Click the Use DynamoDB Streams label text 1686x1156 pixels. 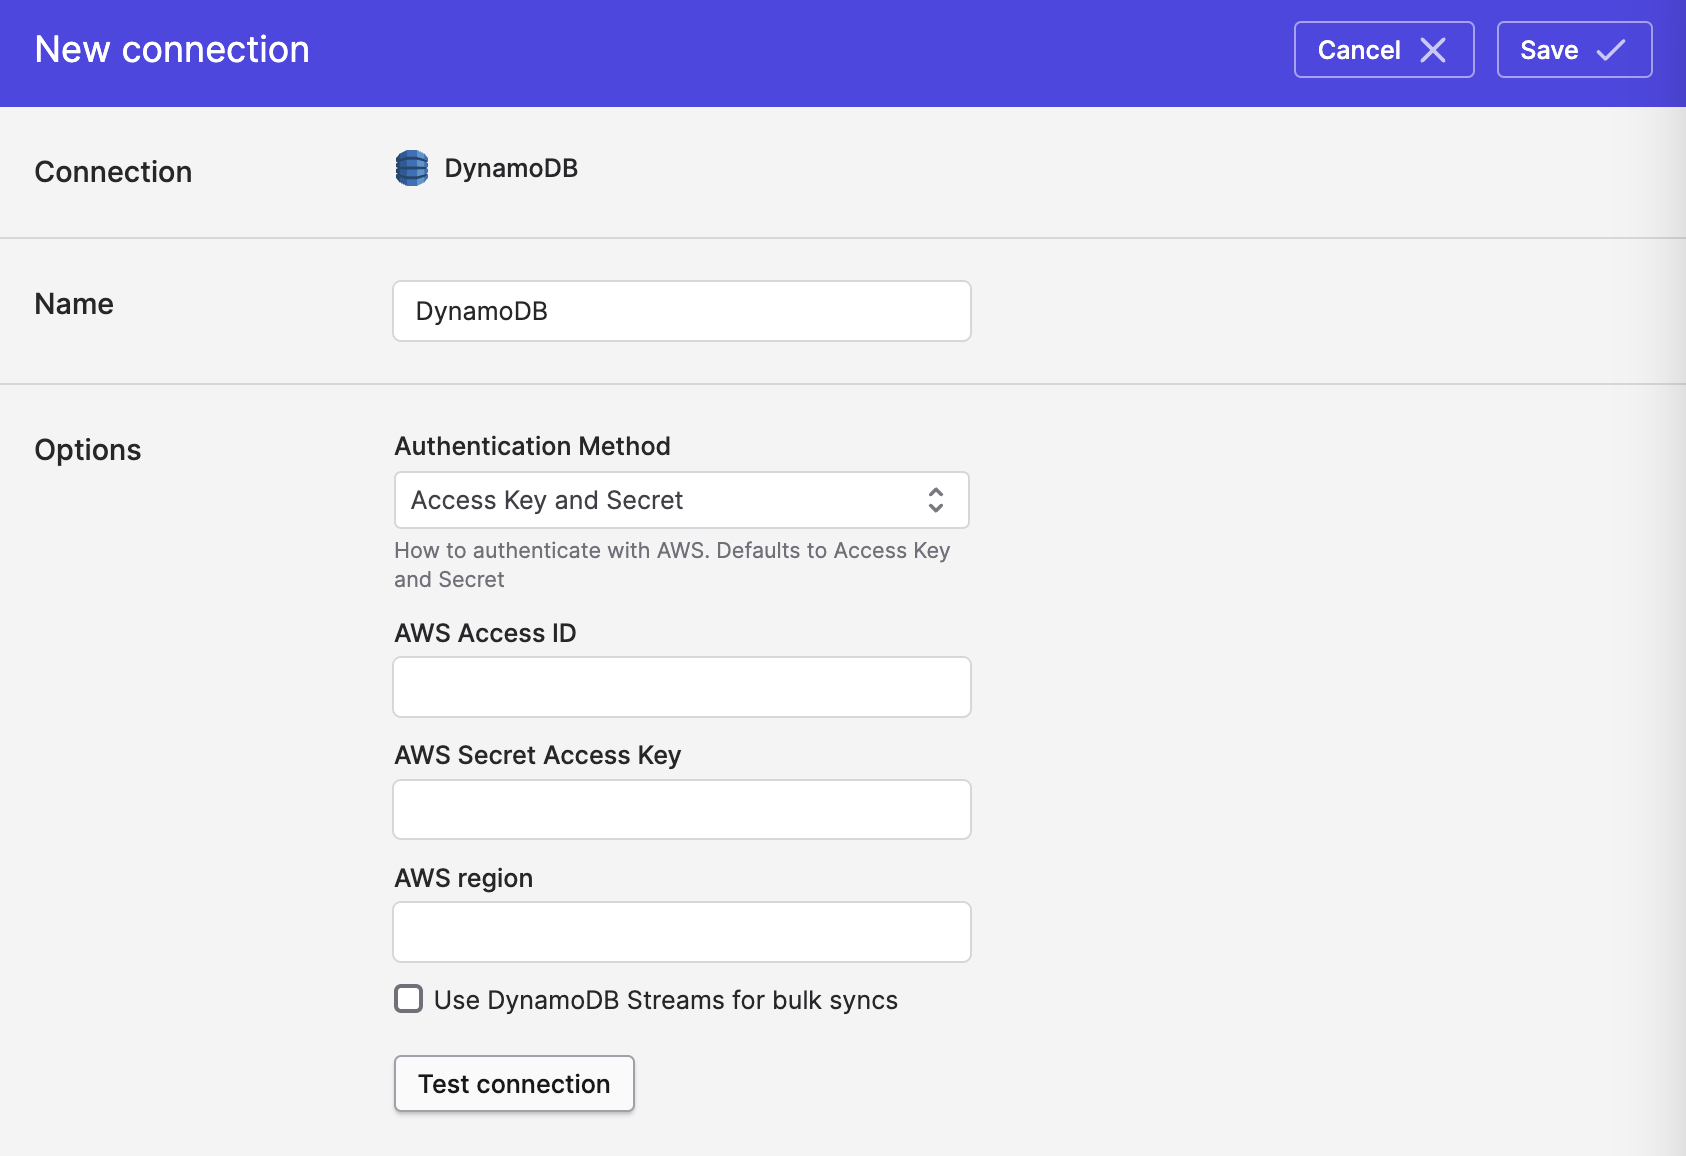click(x=666, y=1000)
